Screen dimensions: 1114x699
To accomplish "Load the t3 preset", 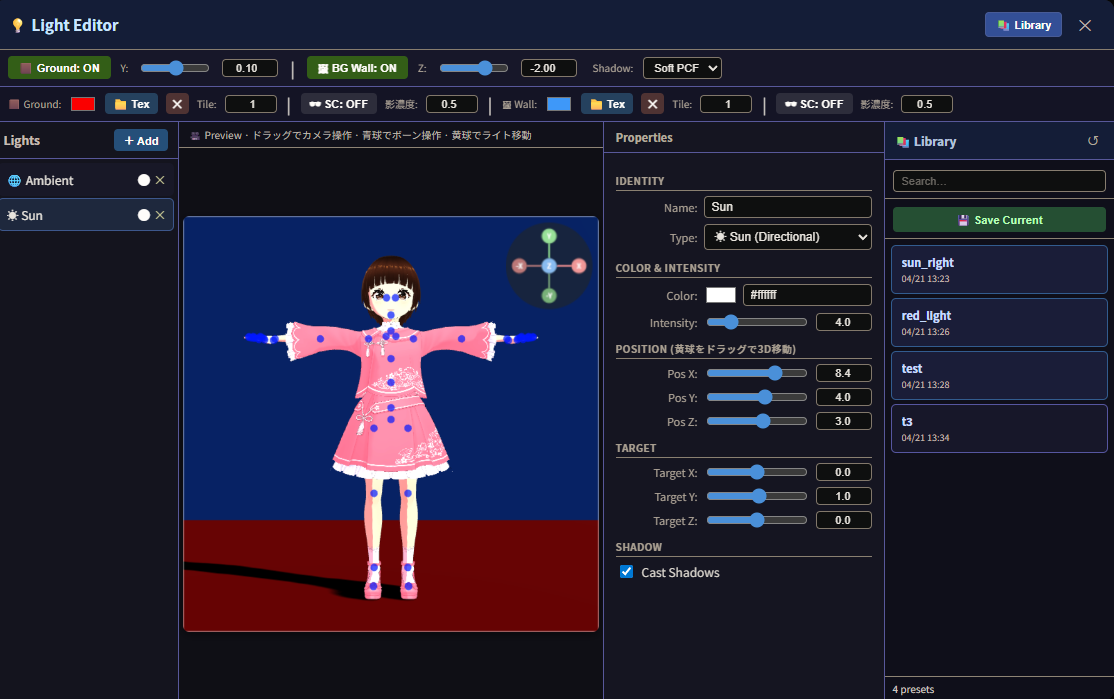I will pos(999,428).
